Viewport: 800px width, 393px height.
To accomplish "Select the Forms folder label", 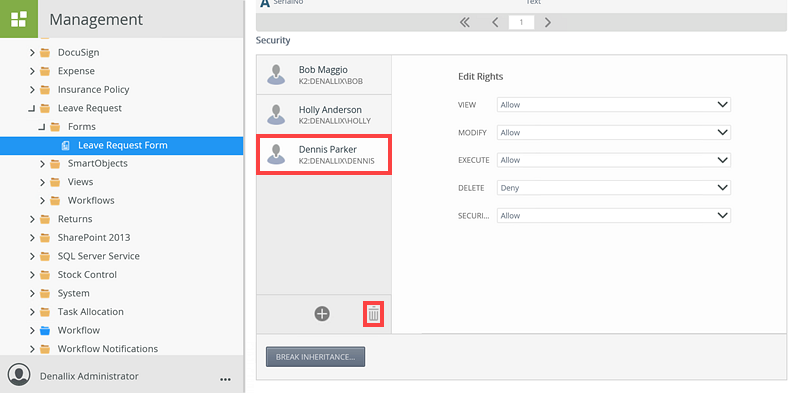I will click(x=82, y=127).
